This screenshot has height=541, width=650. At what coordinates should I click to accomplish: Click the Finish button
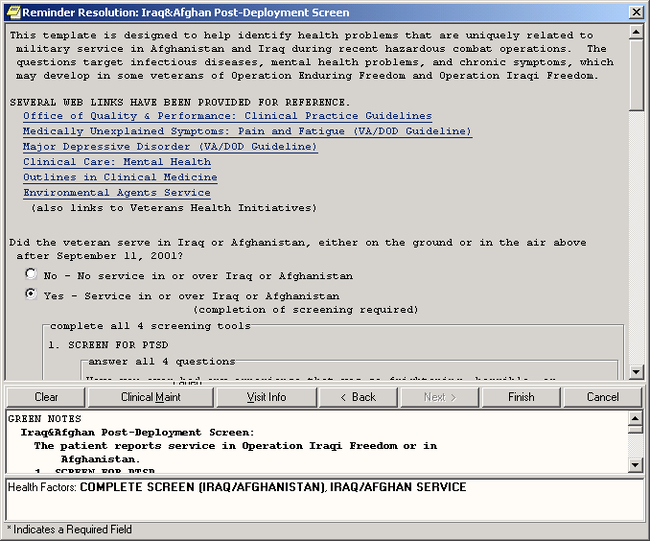(521, 397)
